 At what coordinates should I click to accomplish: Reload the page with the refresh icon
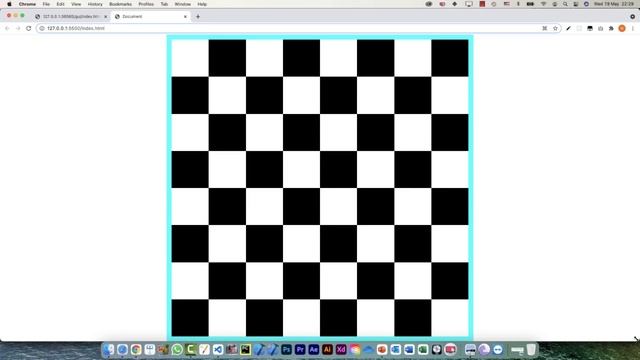pyautogui.click(x=29, y=28)
